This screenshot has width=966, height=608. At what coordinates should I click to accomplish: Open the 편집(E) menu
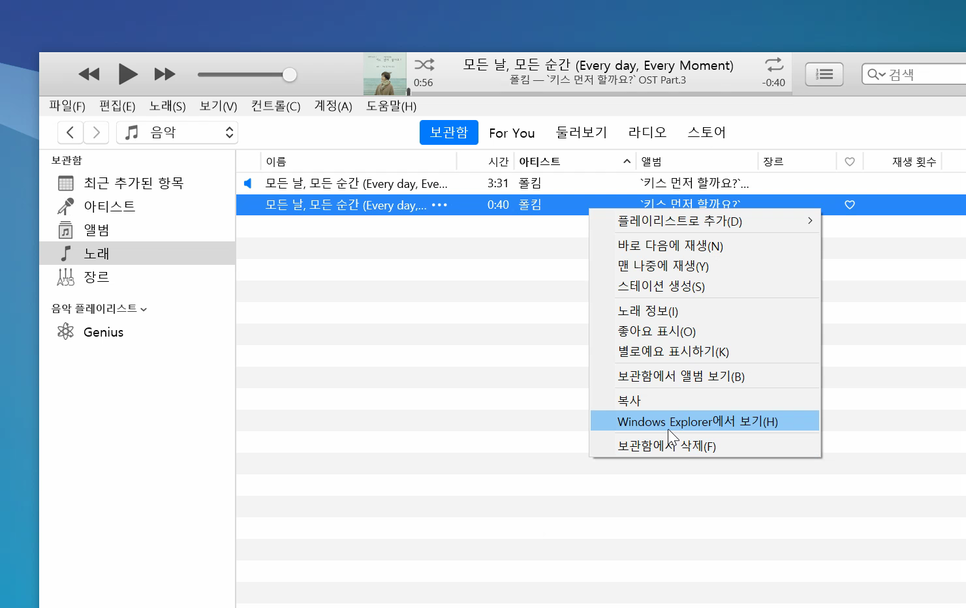pyautogui.click(x=117, y=106)
